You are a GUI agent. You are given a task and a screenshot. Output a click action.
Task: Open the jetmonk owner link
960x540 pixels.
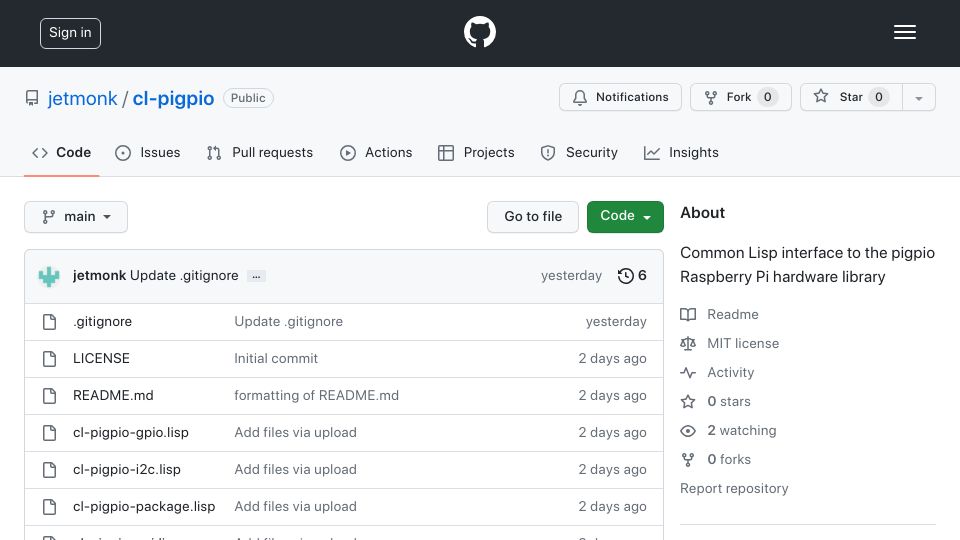[82, 99]
